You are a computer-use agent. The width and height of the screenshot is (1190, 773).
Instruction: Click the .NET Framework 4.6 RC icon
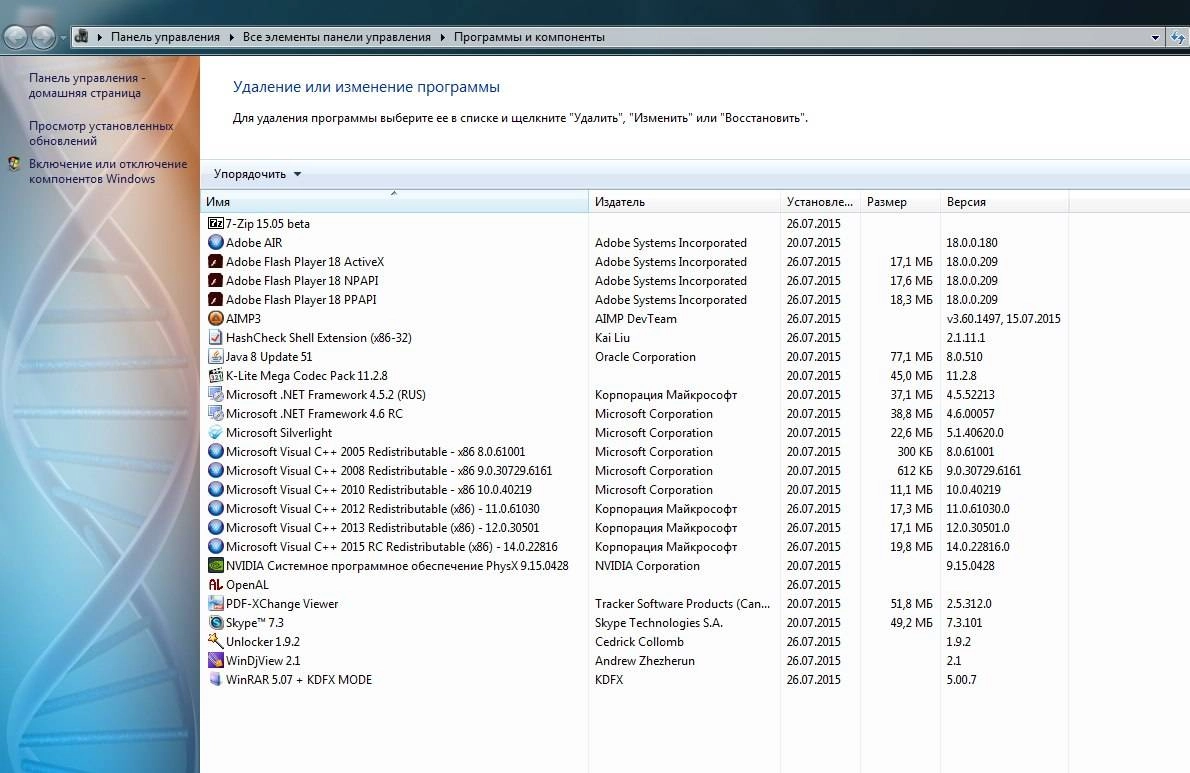(216, 413)
